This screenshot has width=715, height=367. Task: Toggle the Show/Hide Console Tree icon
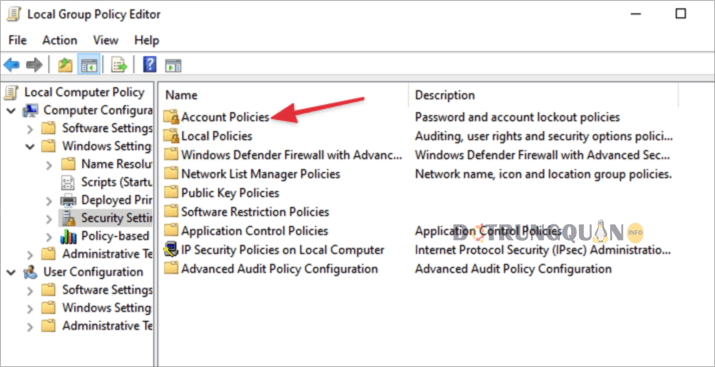tap(89, 65)
